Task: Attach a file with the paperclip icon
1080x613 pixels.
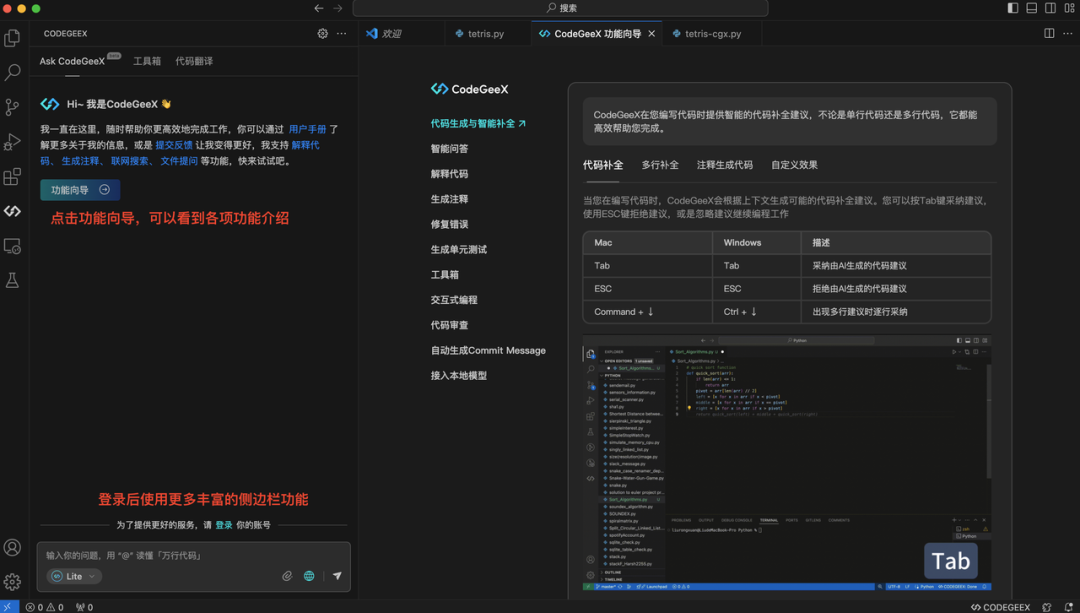Action: pyautogui.click(x=287, y=576)
